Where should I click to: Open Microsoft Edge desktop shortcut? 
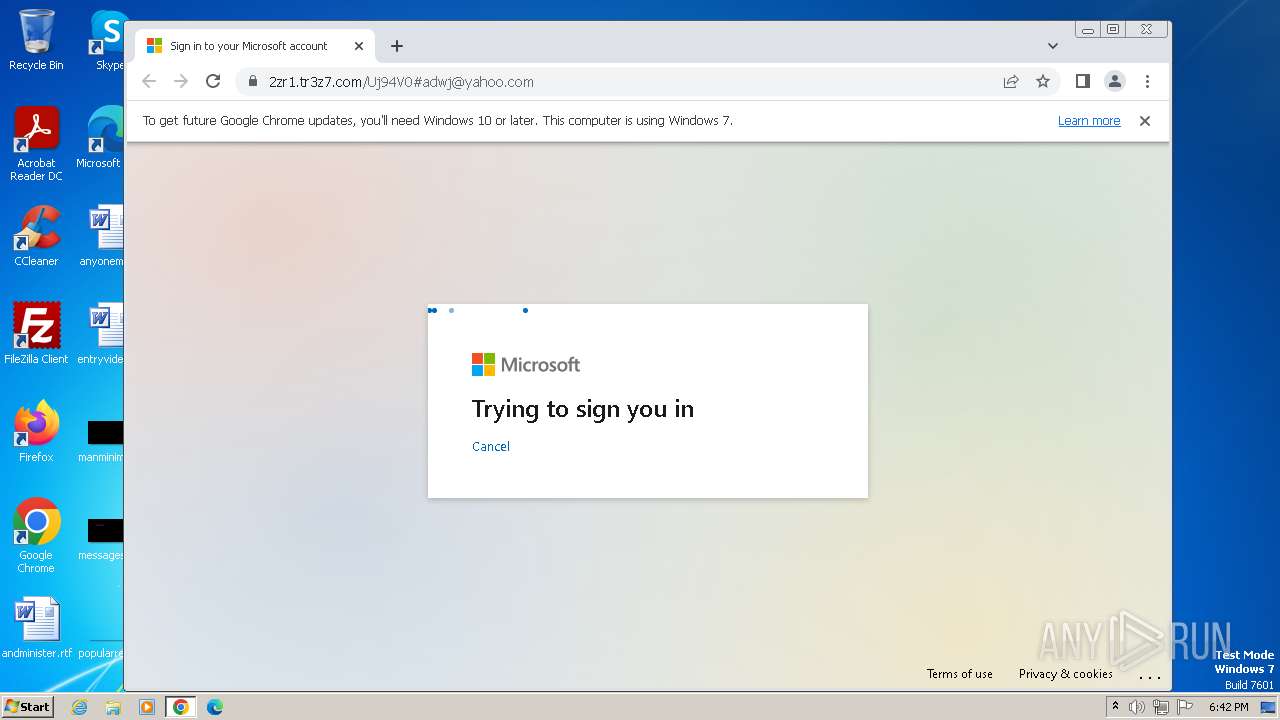click(101, 138)
